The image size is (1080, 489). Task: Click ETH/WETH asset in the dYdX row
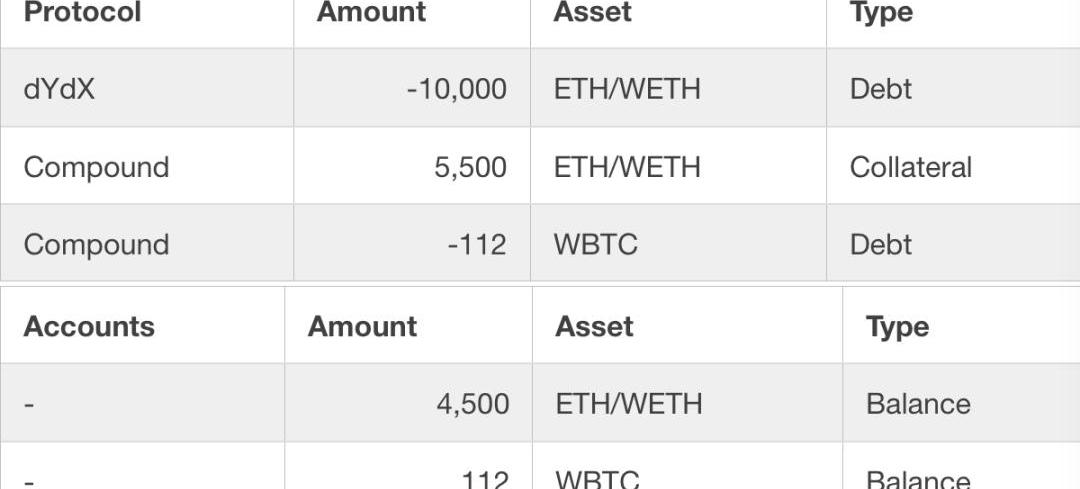click(627, 89)
